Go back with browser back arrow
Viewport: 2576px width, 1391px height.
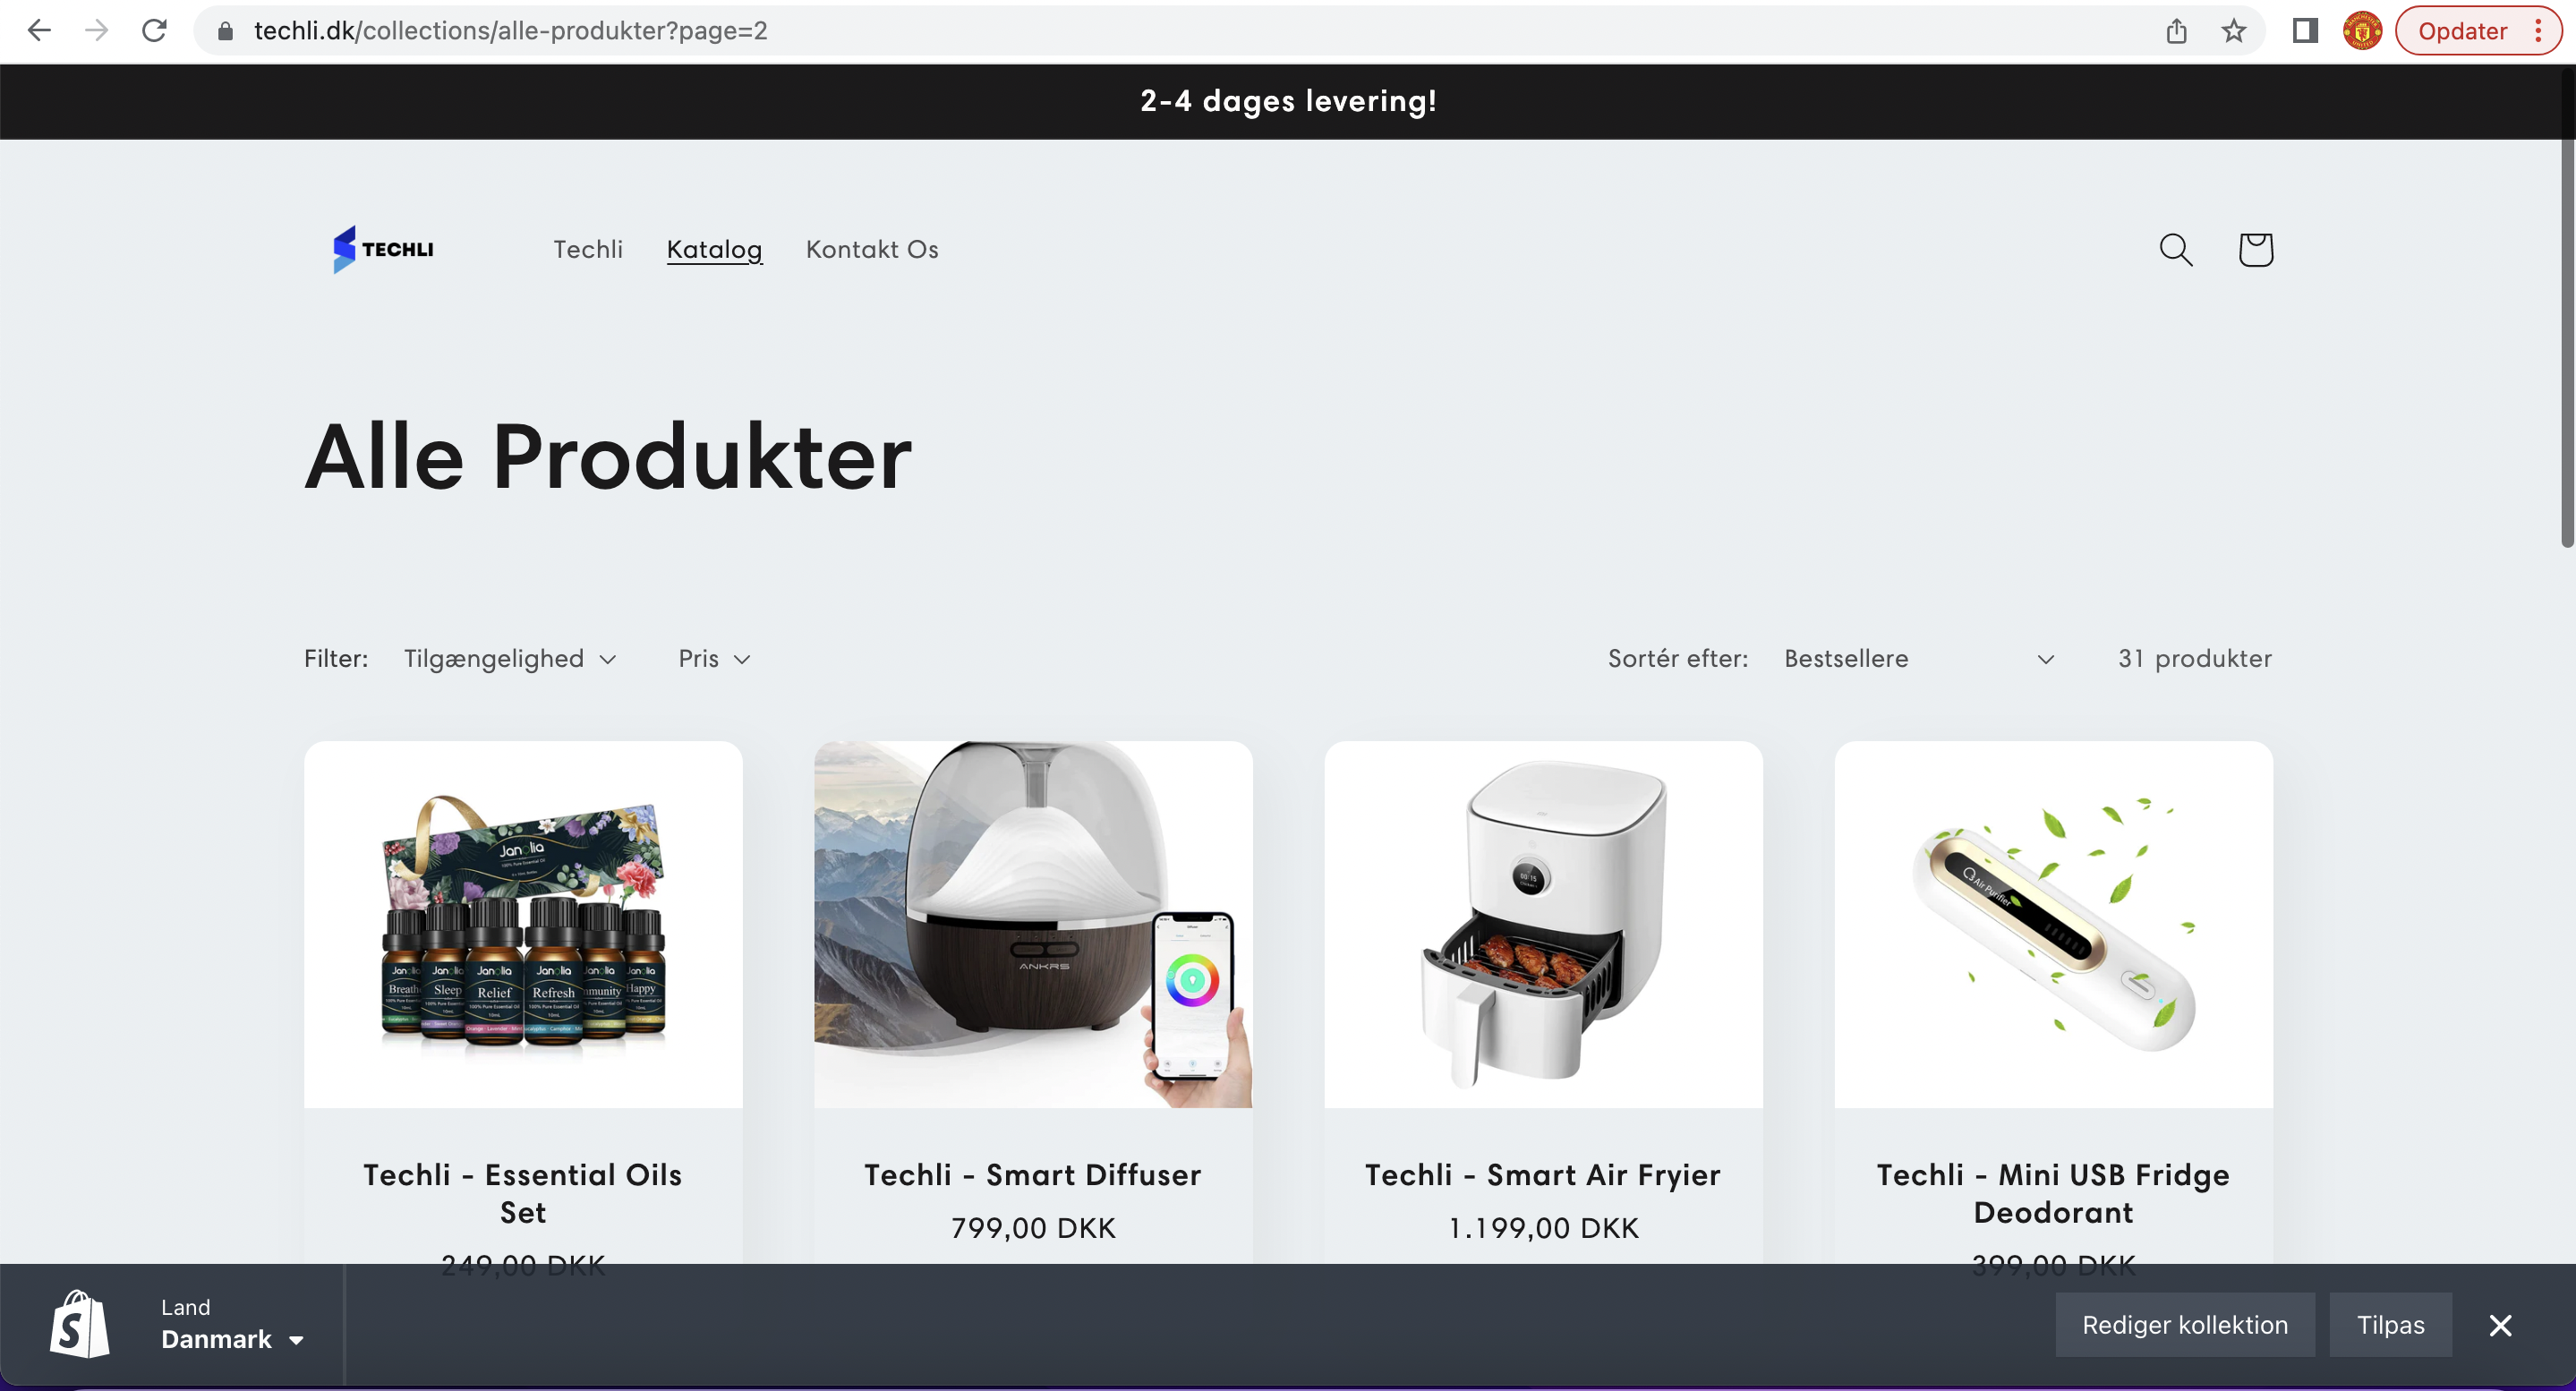pos(39,31)
